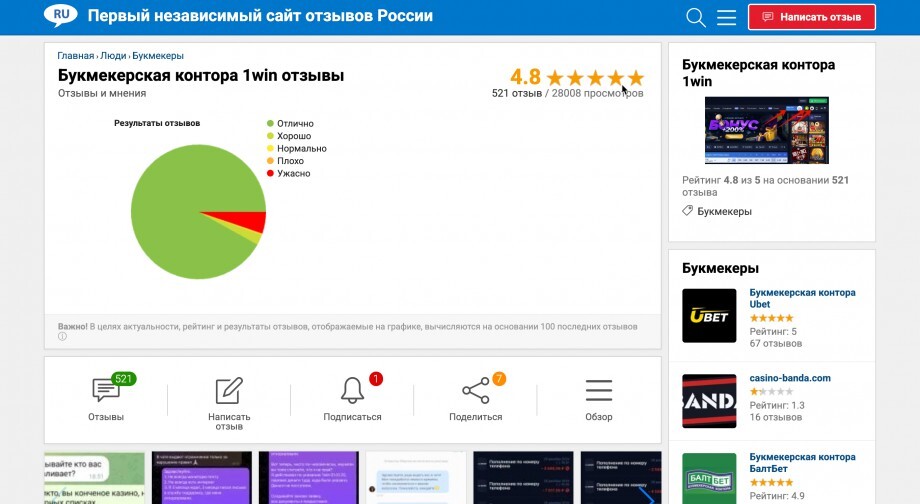Go to Главная breadcrumb link
This screenshot has height=504, width=920.
pyautogui.click(x=76, y=56)
